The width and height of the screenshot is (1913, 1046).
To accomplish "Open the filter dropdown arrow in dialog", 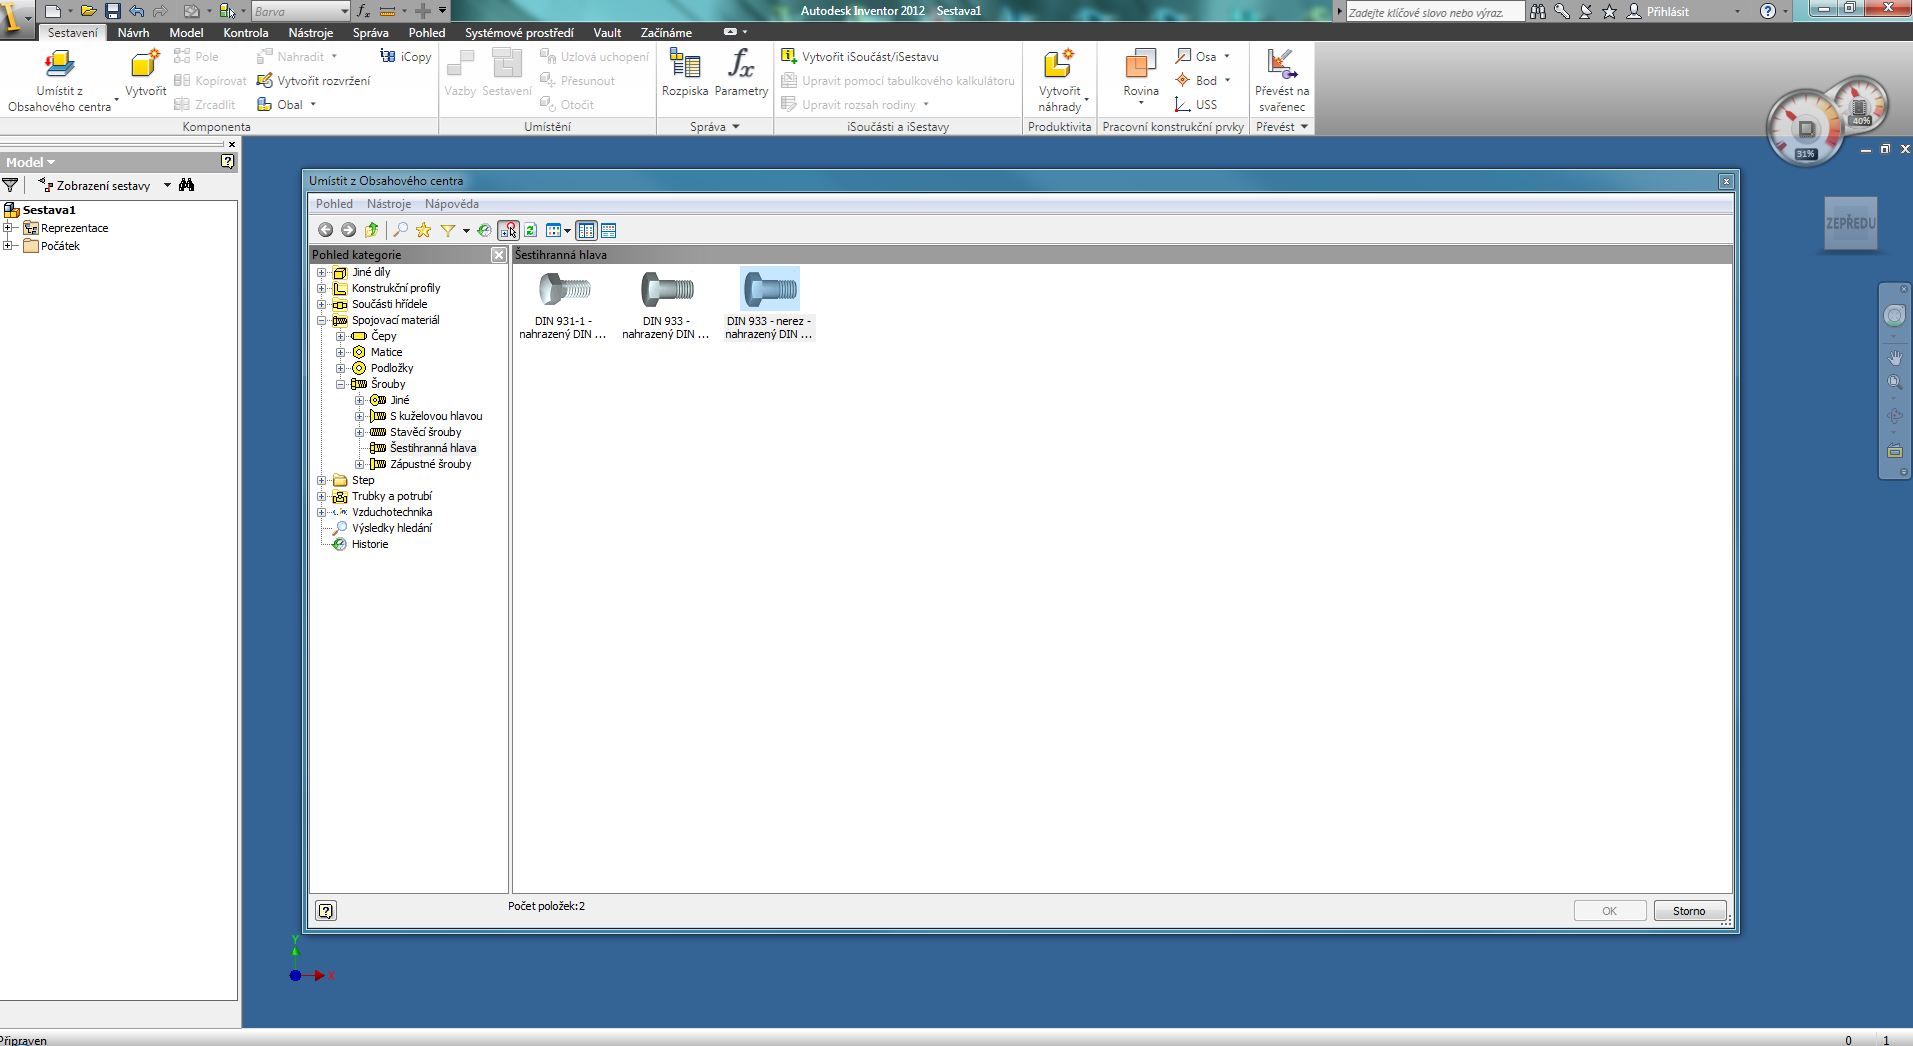I will click(x=466, y=231).
